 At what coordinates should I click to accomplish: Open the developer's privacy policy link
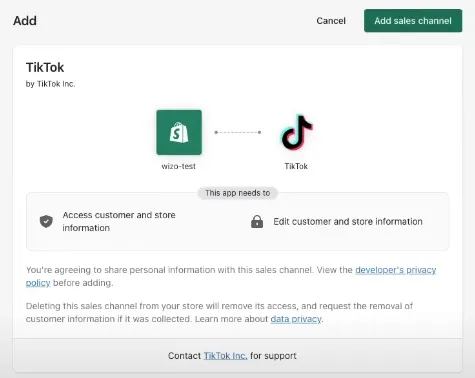396,270
